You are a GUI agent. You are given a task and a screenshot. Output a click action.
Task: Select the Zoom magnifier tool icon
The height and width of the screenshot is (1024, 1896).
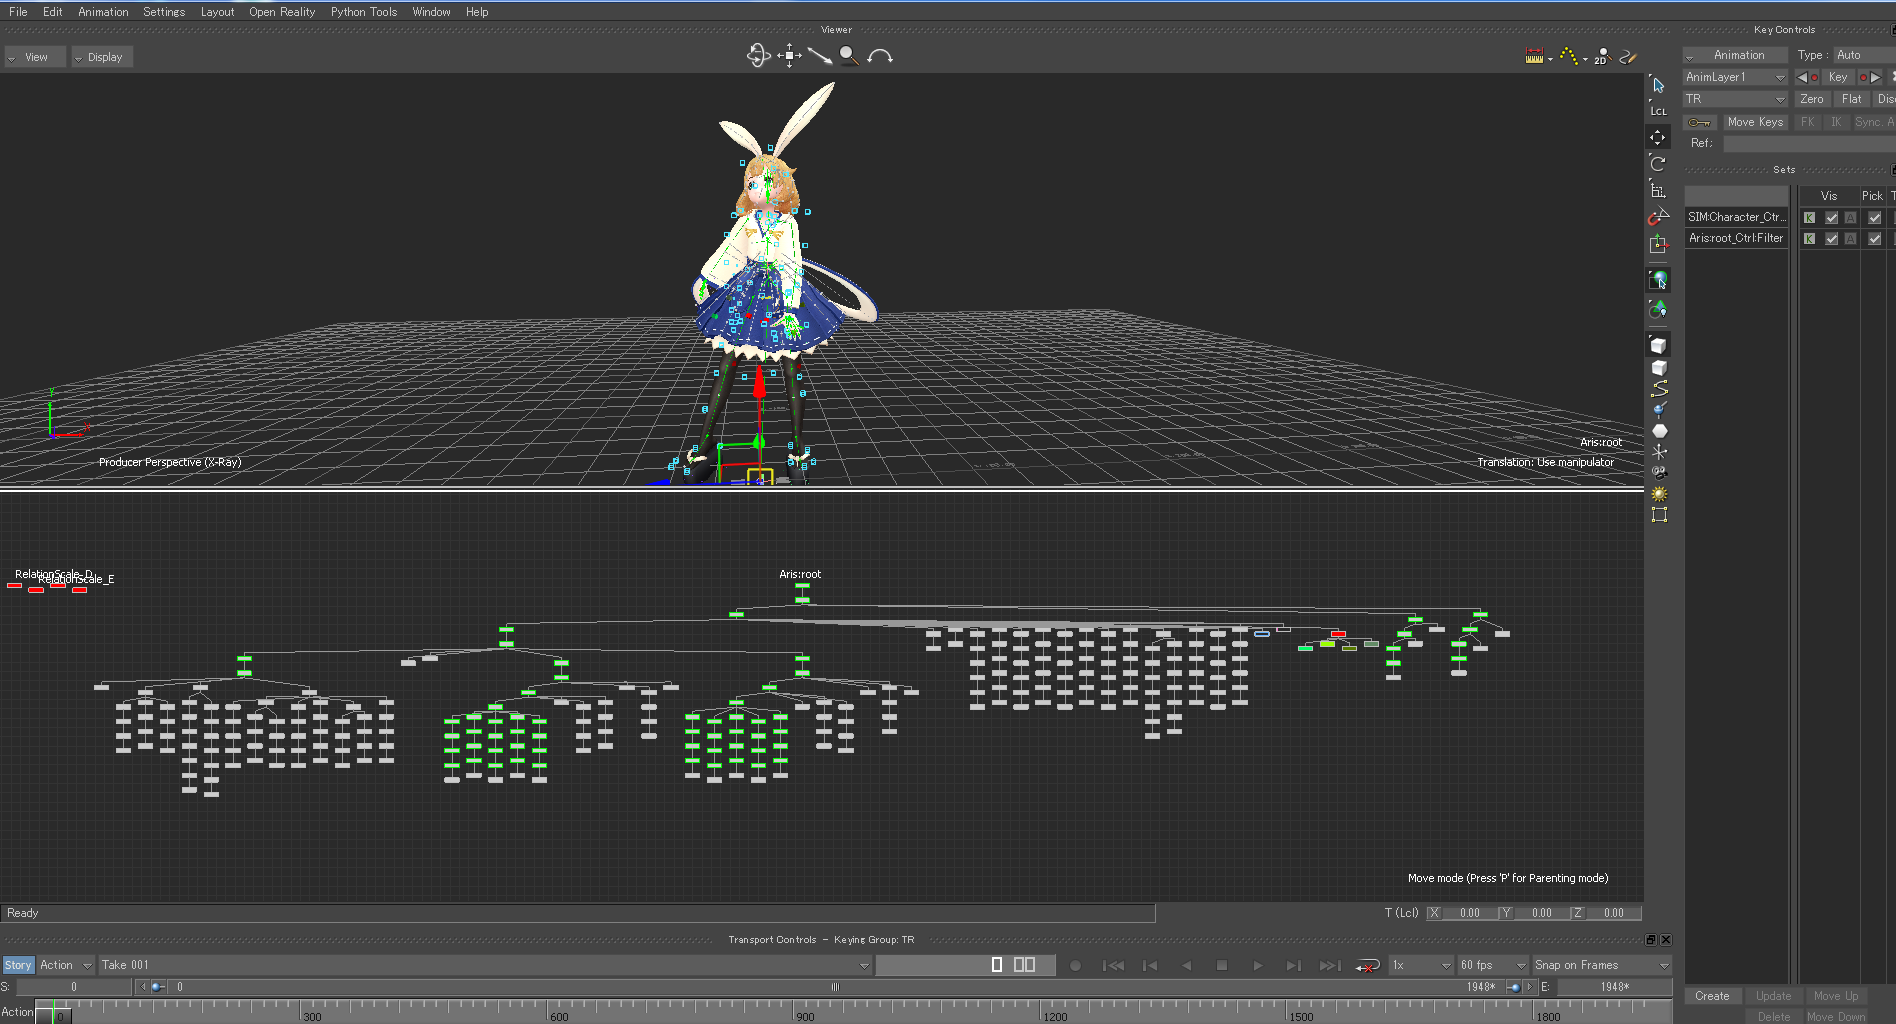click(849, 56)
